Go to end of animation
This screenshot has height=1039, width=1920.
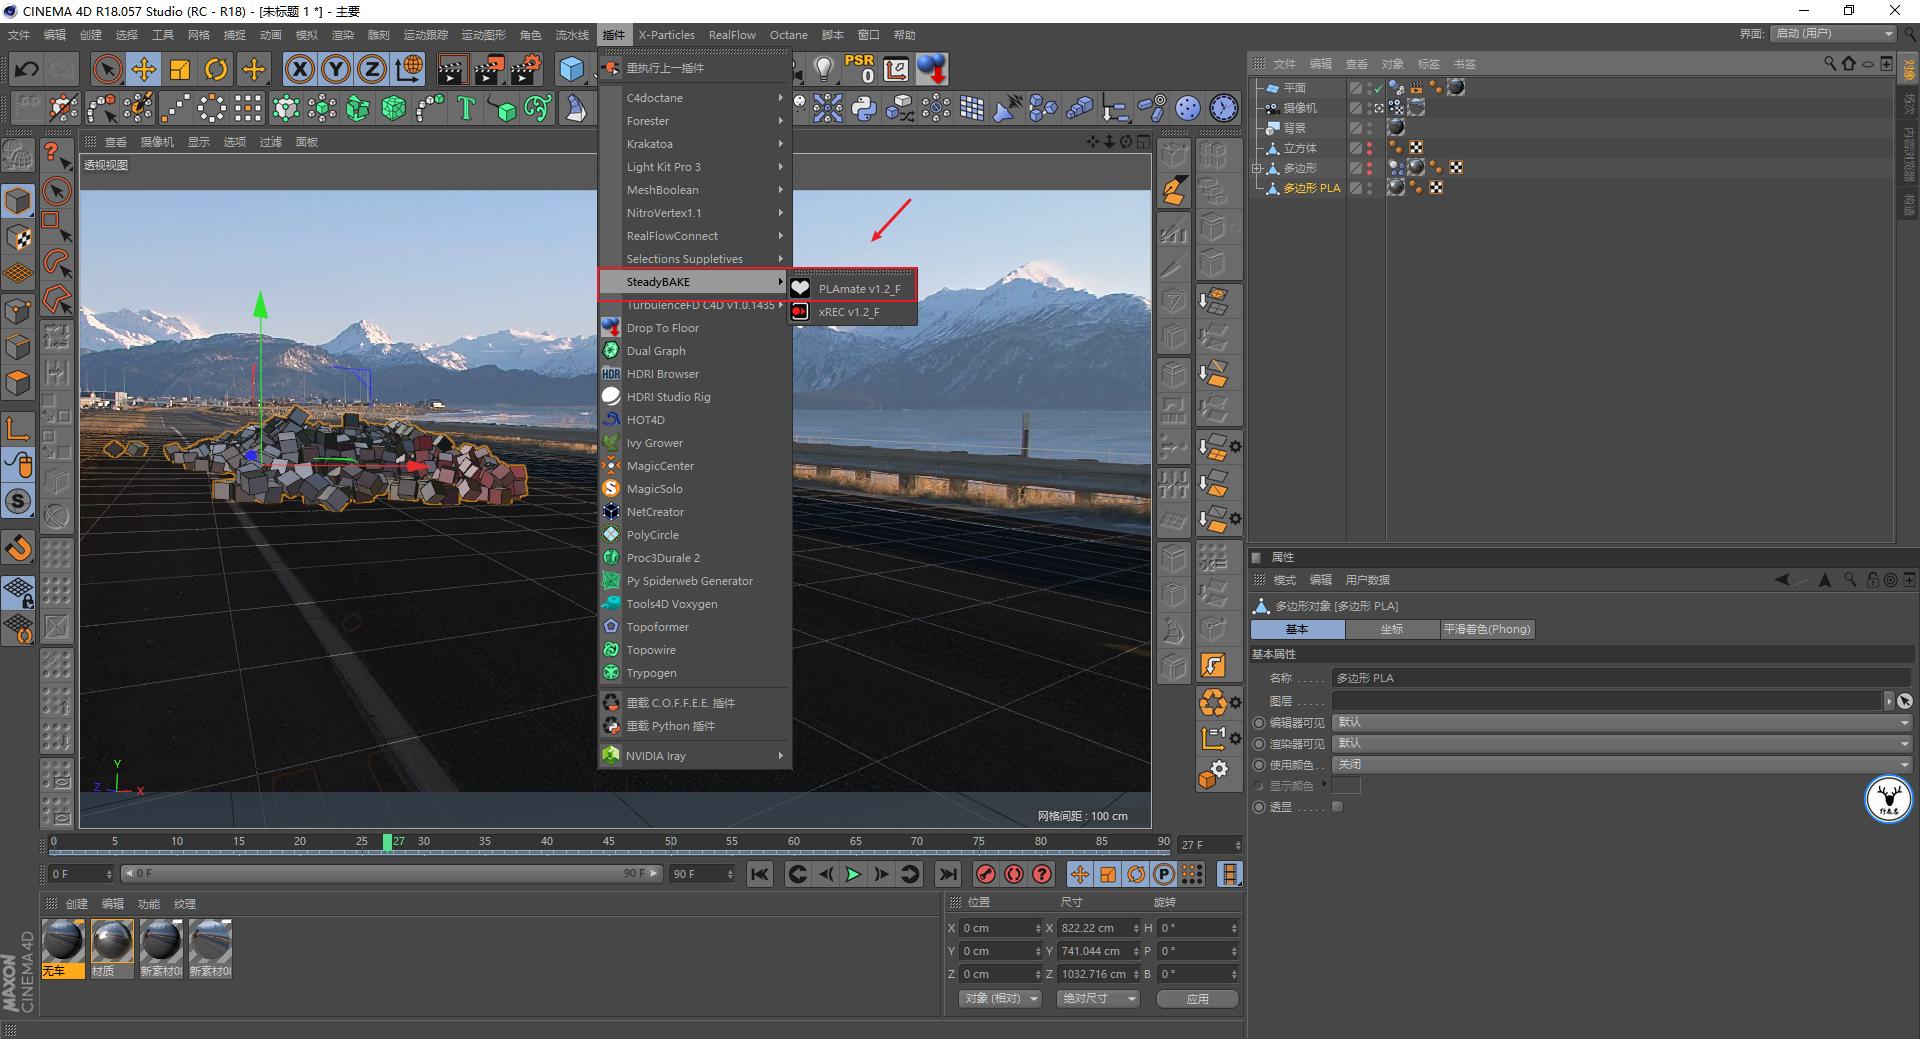pos(947,874)
